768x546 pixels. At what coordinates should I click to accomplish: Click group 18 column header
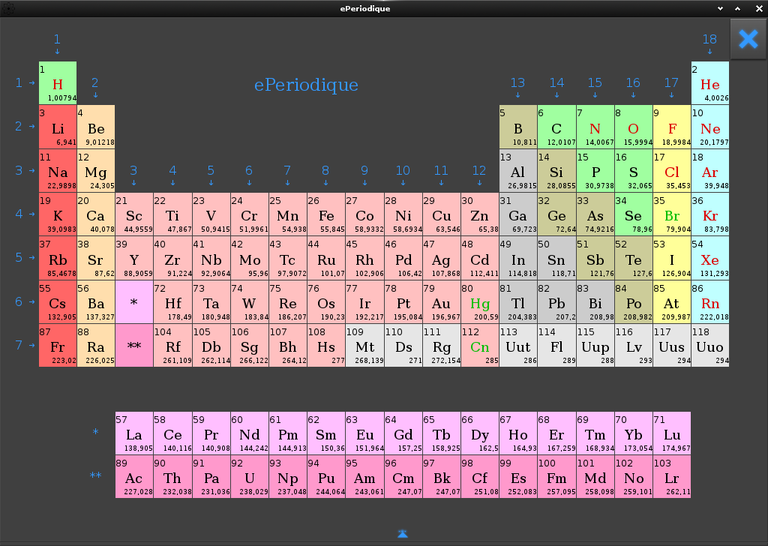pyautogui.click(x=710, y=40)
